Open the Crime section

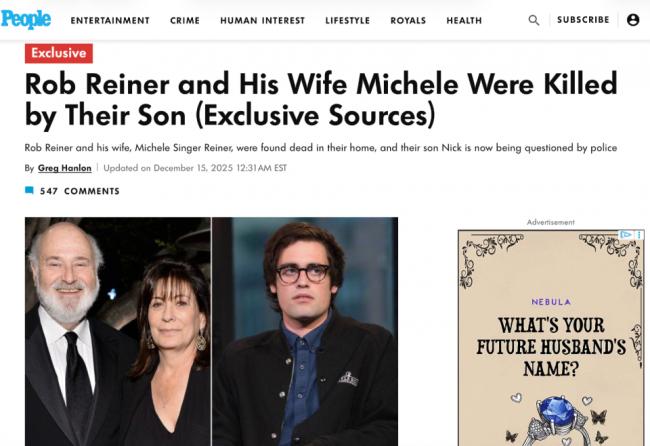[185, 20]
